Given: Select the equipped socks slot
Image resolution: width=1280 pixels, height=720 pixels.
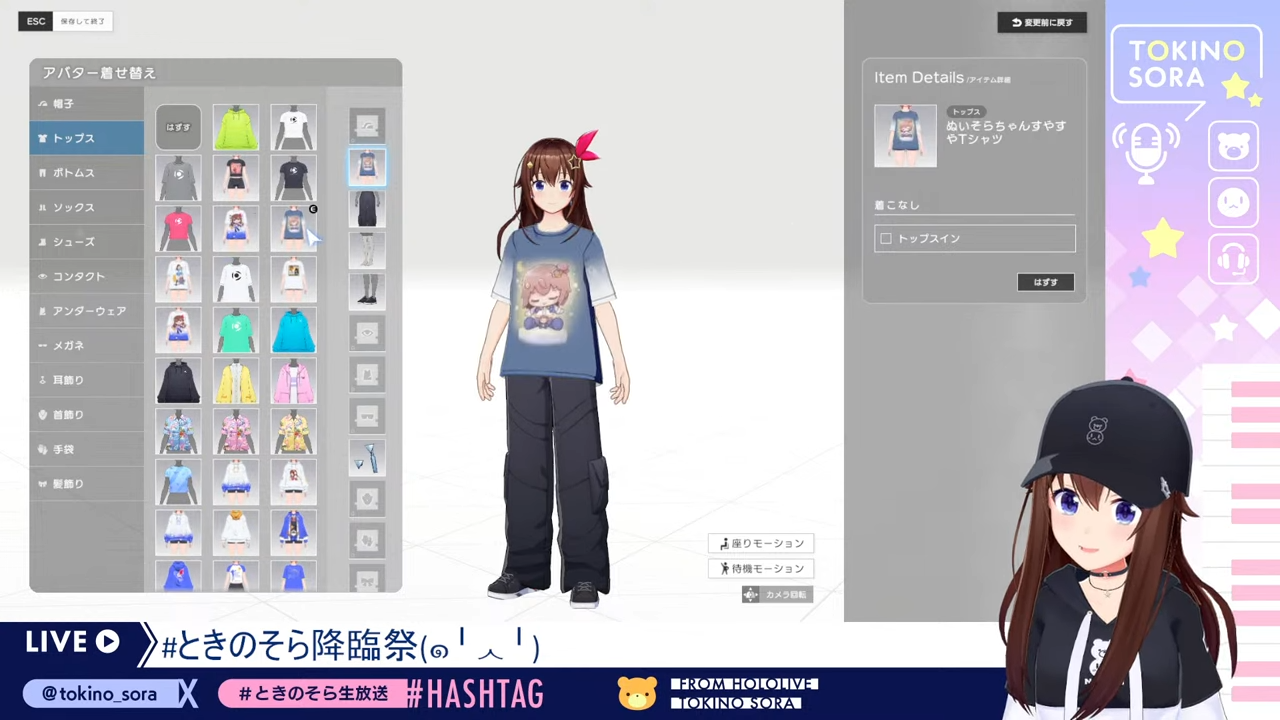Looking at the screenshot, I should coord(367,250).
